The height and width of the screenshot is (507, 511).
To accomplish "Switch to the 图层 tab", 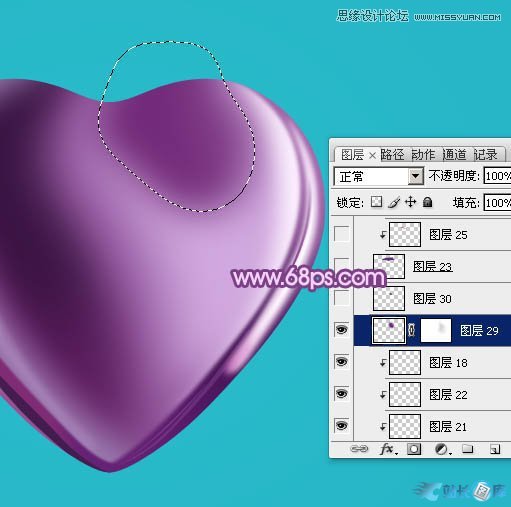I will 352,155.
